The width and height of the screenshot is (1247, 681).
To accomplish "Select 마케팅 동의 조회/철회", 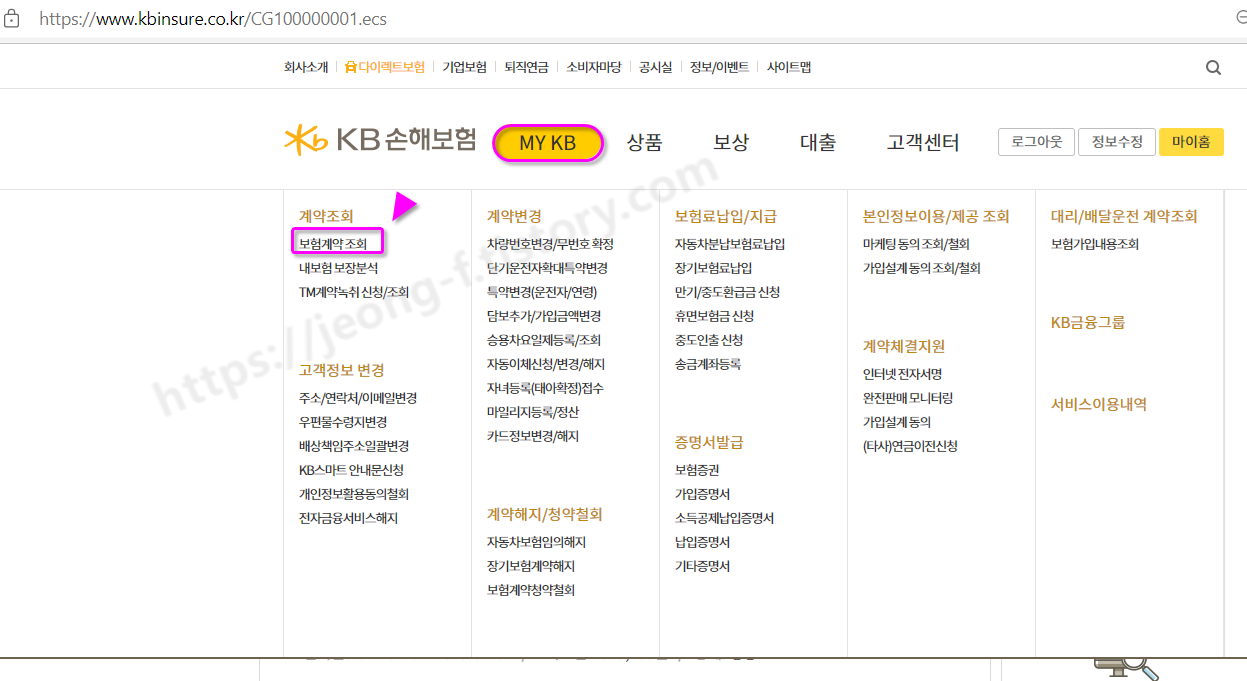I will [916, 244].
